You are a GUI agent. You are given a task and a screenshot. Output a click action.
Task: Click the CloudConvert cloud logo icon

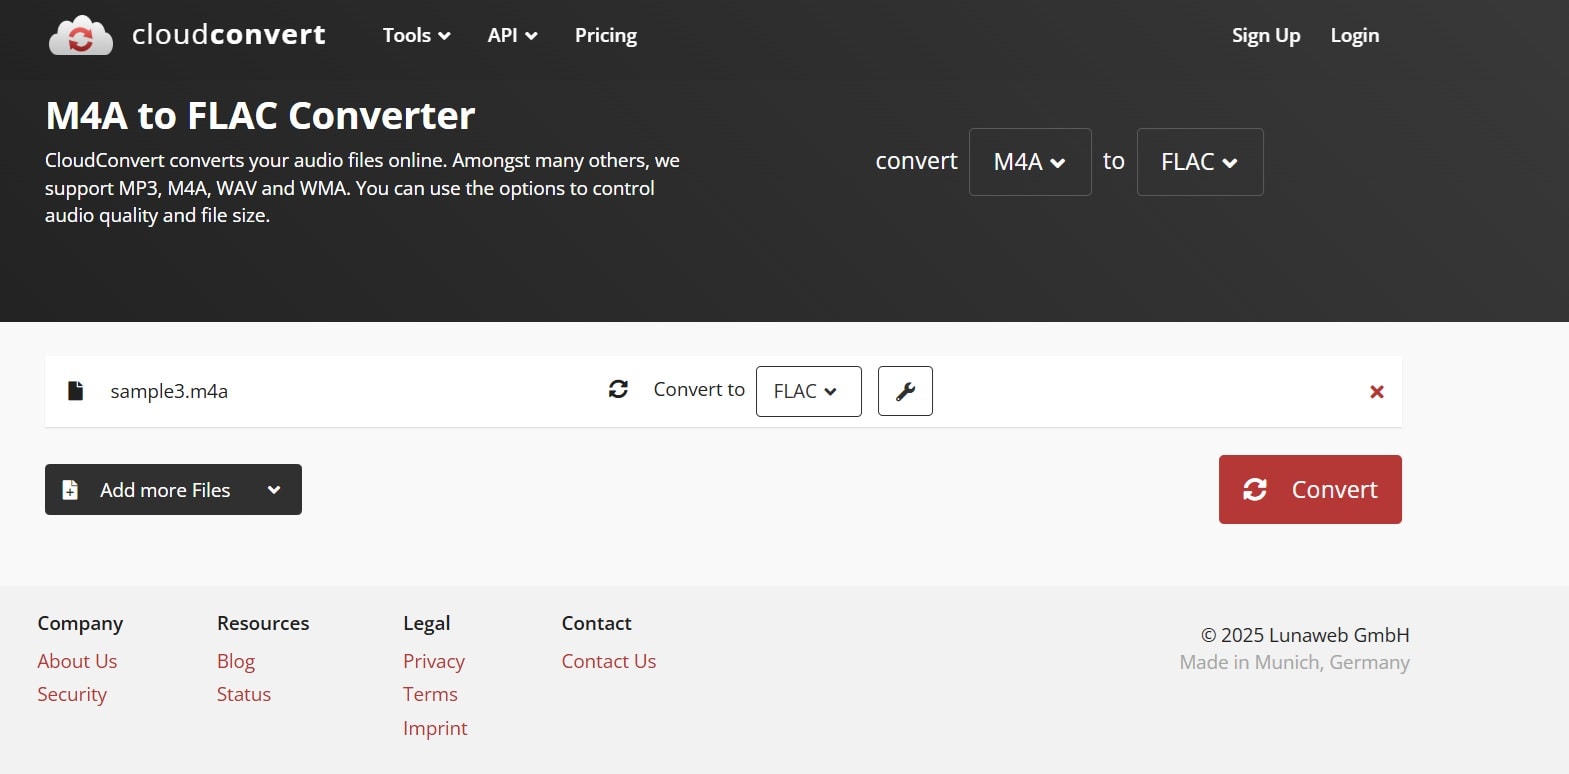(x=81, y=35)
